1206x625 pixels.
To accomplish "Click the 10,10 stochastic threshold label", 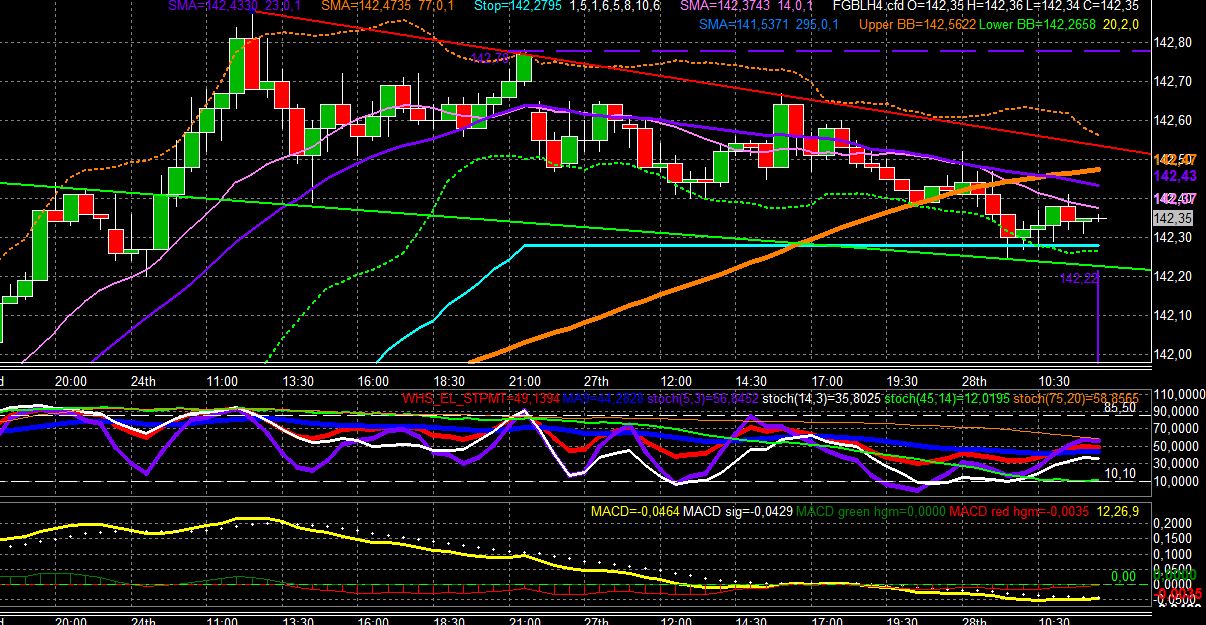I will pyautogui.click(x=1119, y=473).
